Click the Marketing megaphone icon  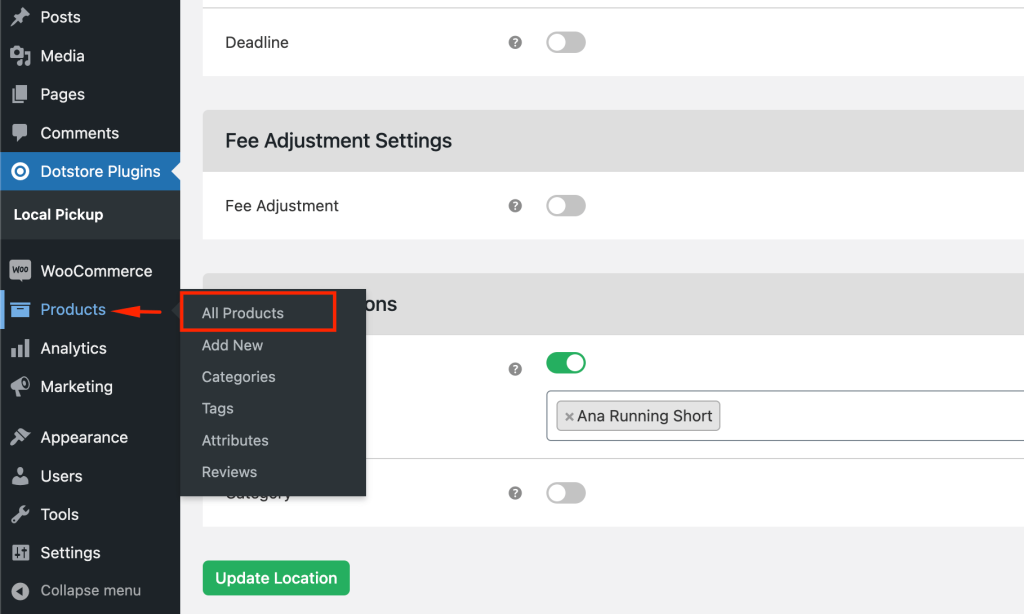tap(20, 386)
